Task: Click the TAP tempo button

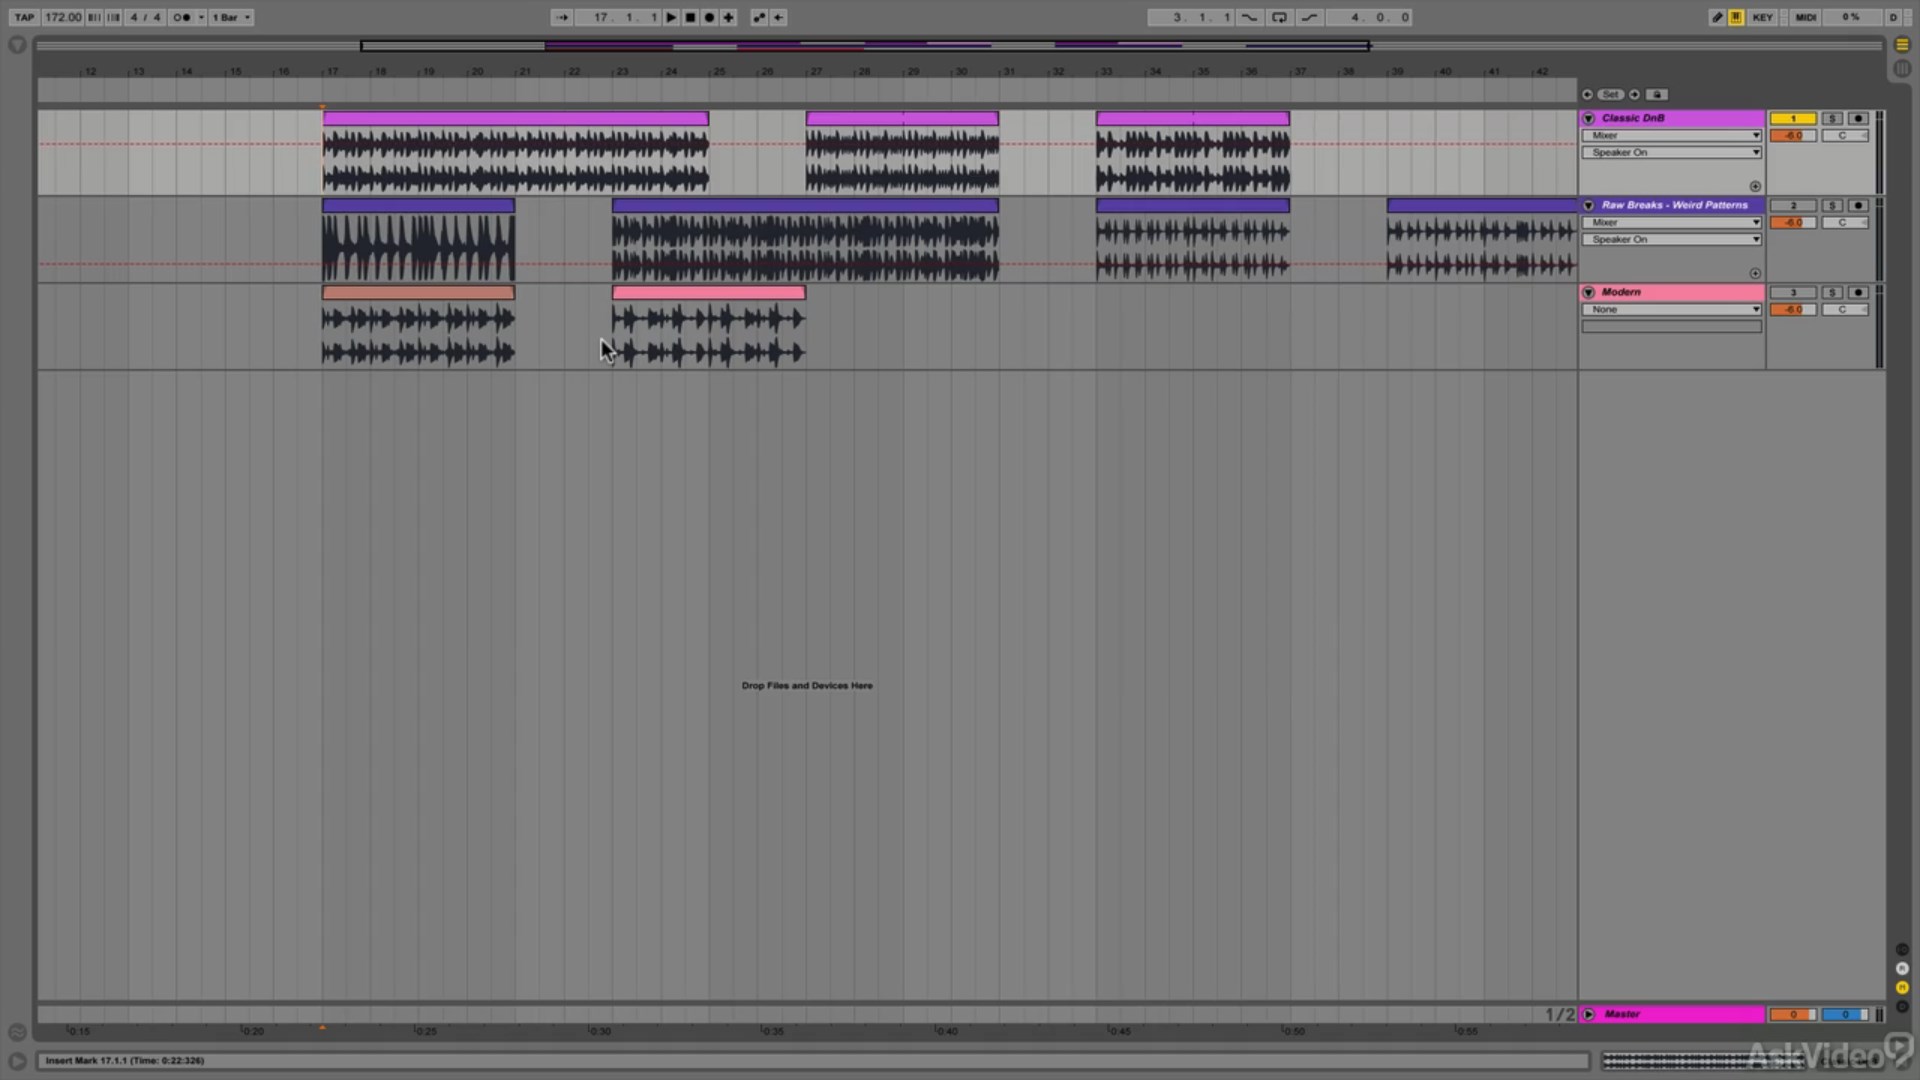Action: tap(24, 17)
